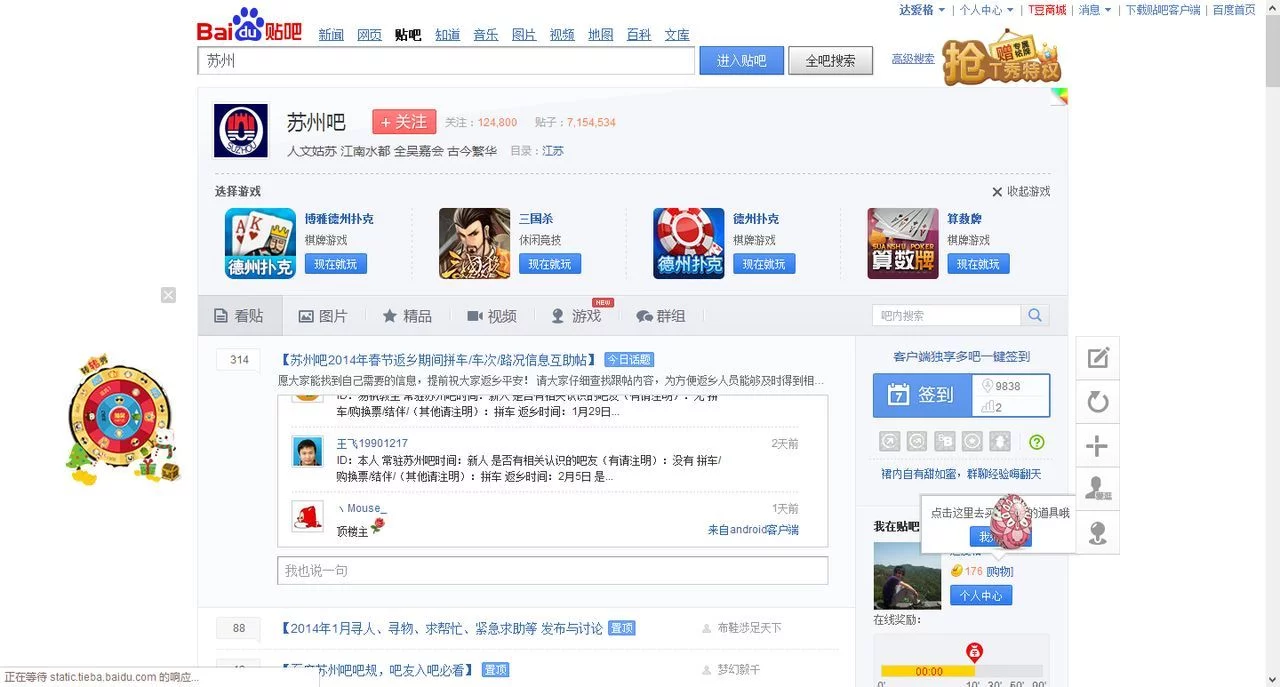Screen dimensions: 1280x687
Task: Click the red 关注 follow button
Action: tap(404, 122)
